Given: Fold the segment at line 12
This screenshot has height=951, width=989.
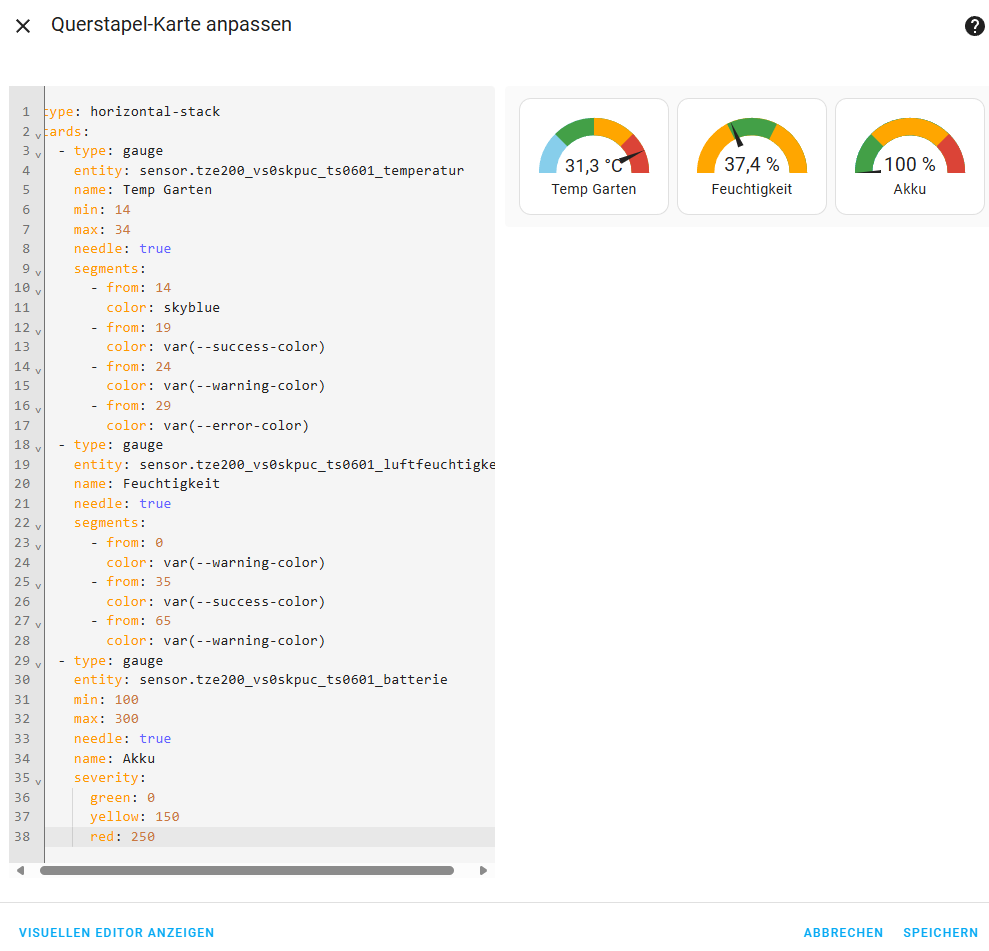Looking at the screenshot, I should click(x=38, y=330).
